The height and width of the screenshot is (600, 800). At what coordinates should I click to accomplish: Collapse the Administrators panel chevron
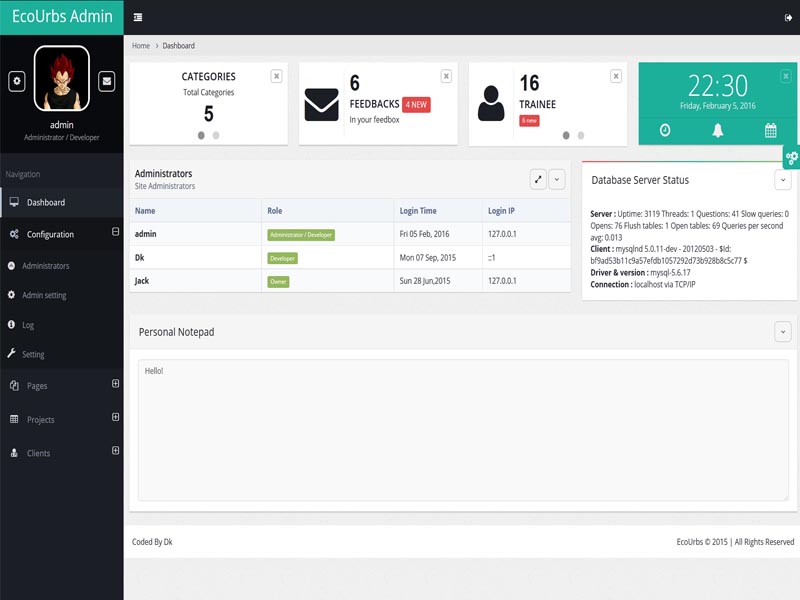point(557,179)
